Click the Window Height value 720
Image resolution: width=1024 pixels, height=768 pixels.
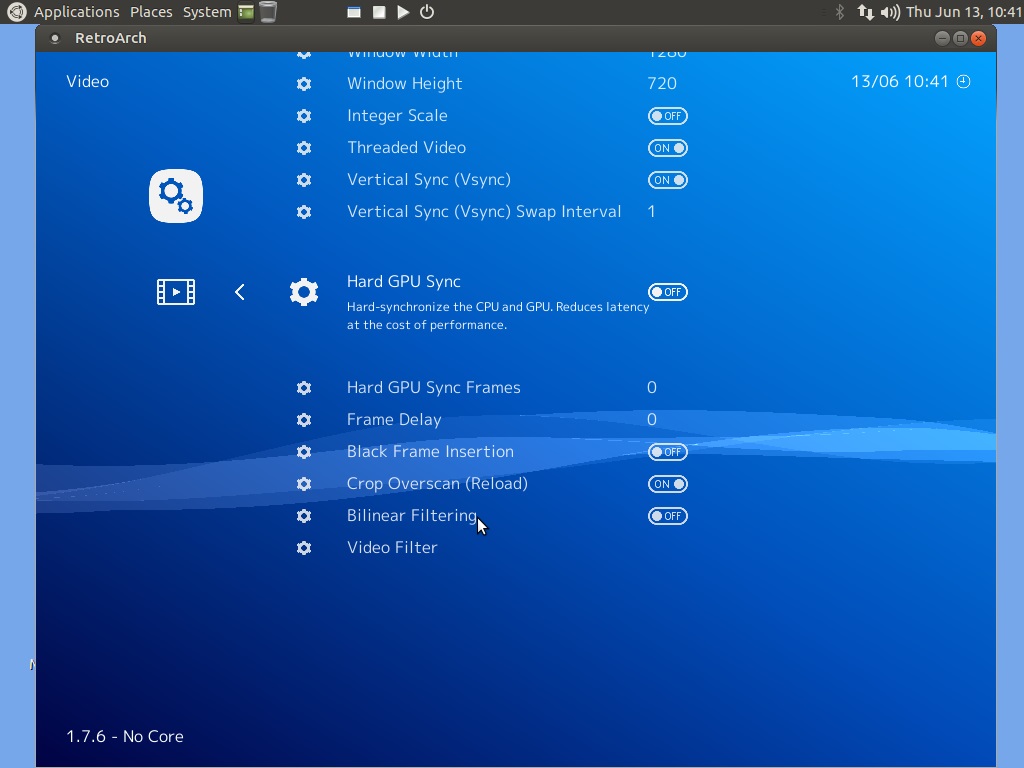(x=662, y=84)
